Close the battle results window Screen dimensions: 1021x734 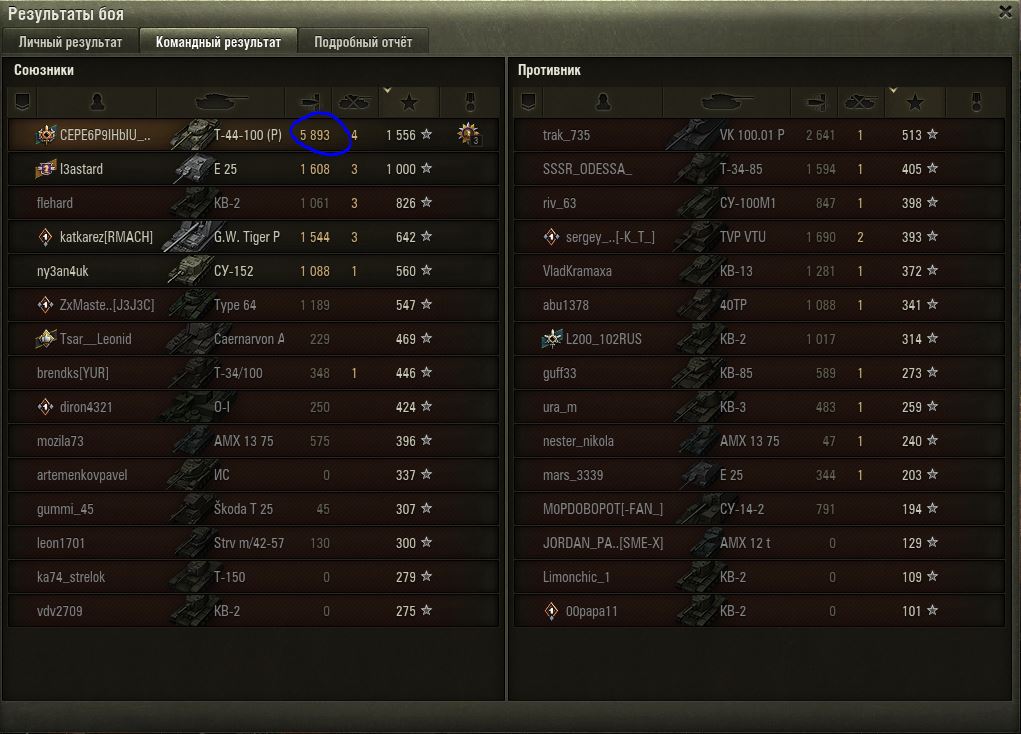tap(1005, 12)
